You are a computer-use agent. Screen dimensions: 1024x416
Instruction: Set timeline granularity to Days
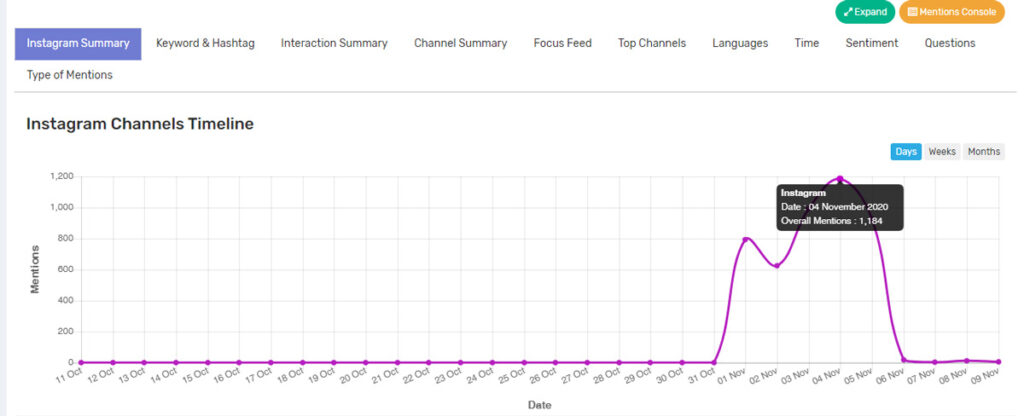pyautogui.click(x=906, y=152)
